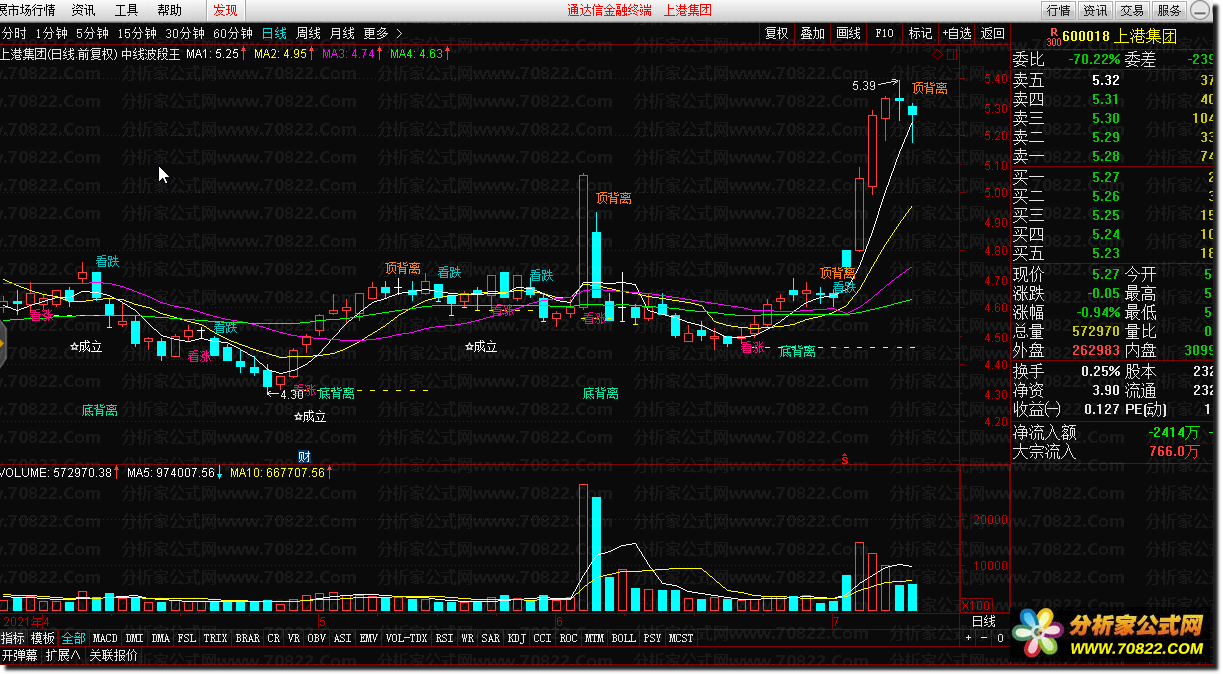Click the 中线波段王 indicator label
The image size is (1223, 674).
[x=150, y=54]
